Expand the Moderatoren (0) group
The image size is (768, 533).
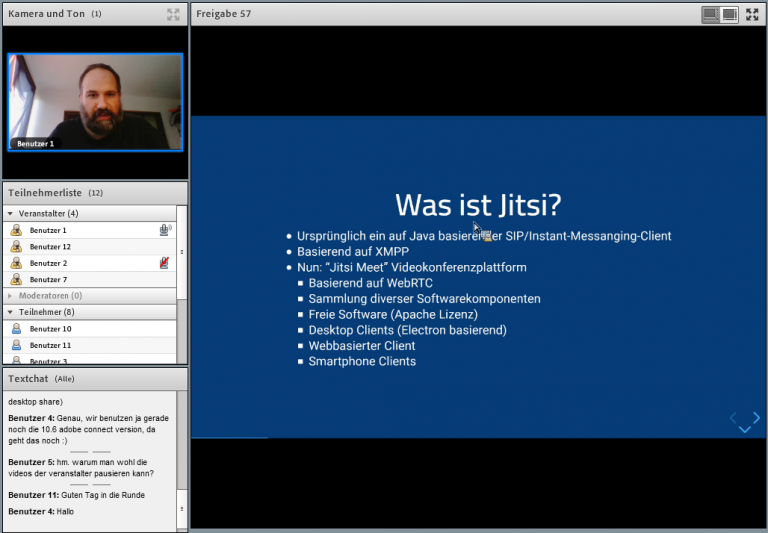coord(10,295)
